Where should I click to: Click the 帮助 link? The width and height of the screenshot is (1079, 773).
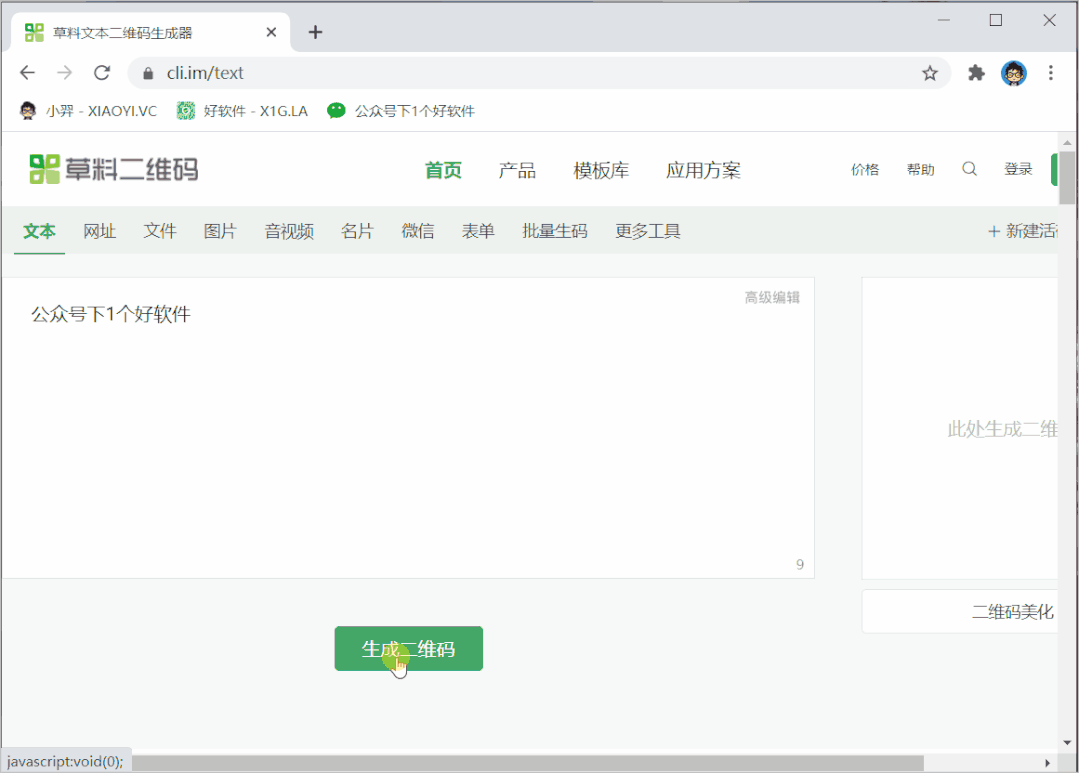point(920,169)
